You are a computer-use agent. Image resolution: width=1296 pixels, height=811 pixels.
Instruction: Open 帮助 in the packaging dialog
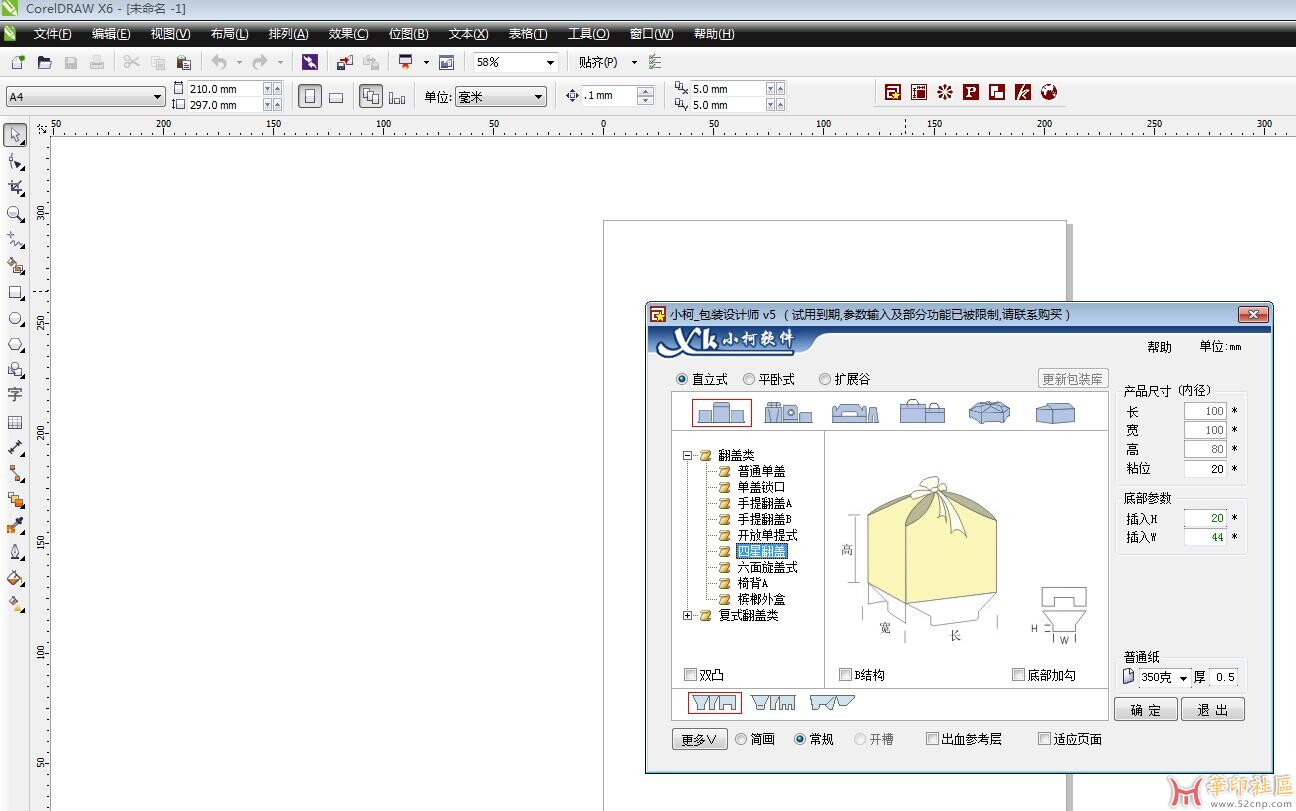tap(1159, 347)
